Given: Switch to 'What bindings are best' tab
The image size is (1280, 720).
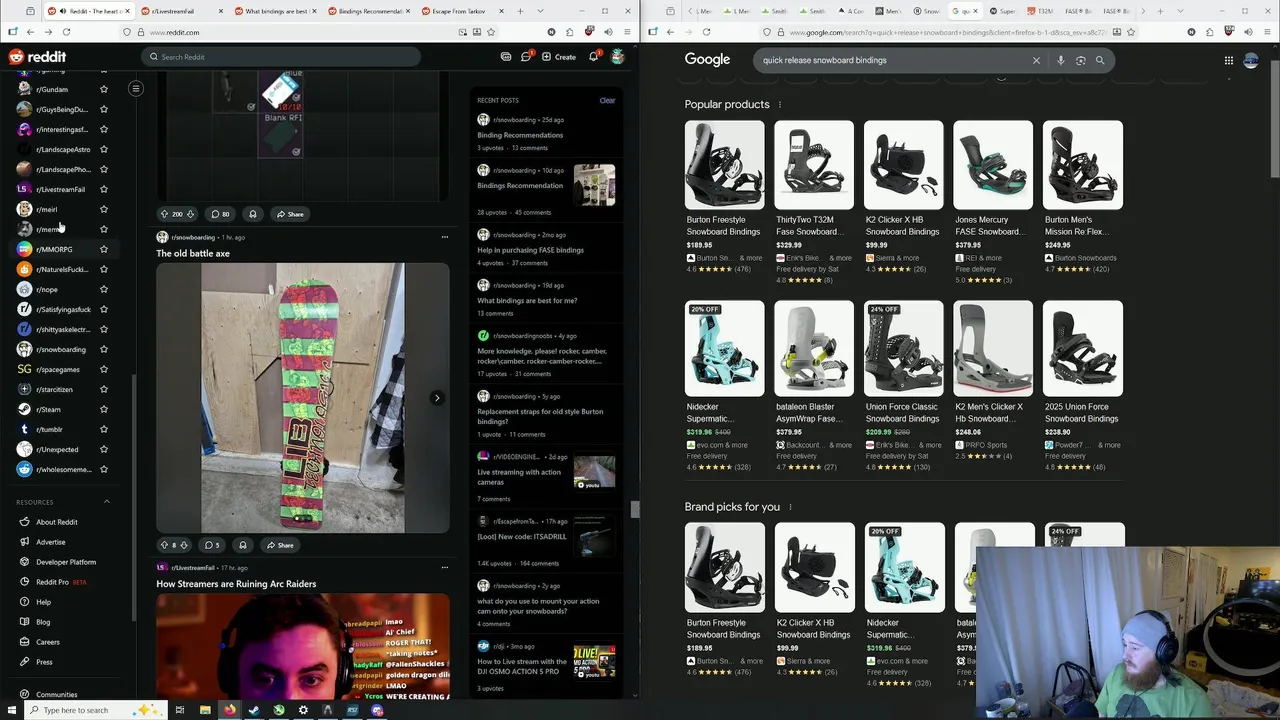Looking at the screenshot, I should click(x=276, y=11).
